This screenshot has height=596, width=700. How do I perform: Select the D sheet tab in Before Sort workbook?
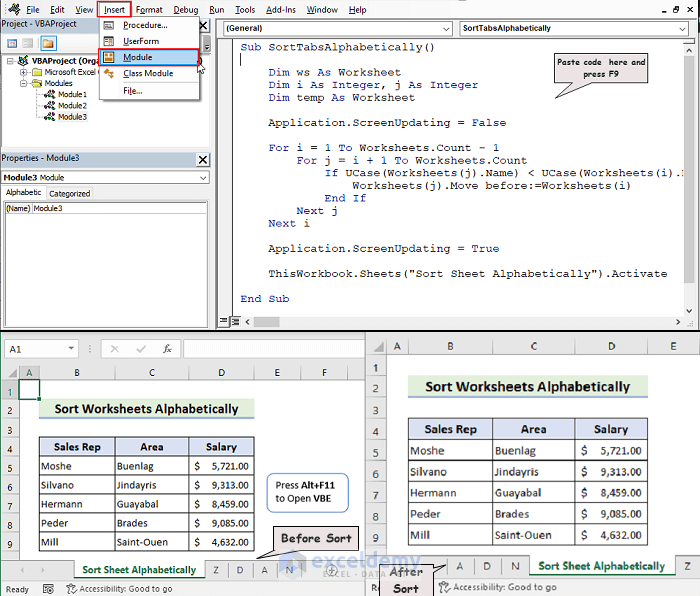click(x=240, y=570)
